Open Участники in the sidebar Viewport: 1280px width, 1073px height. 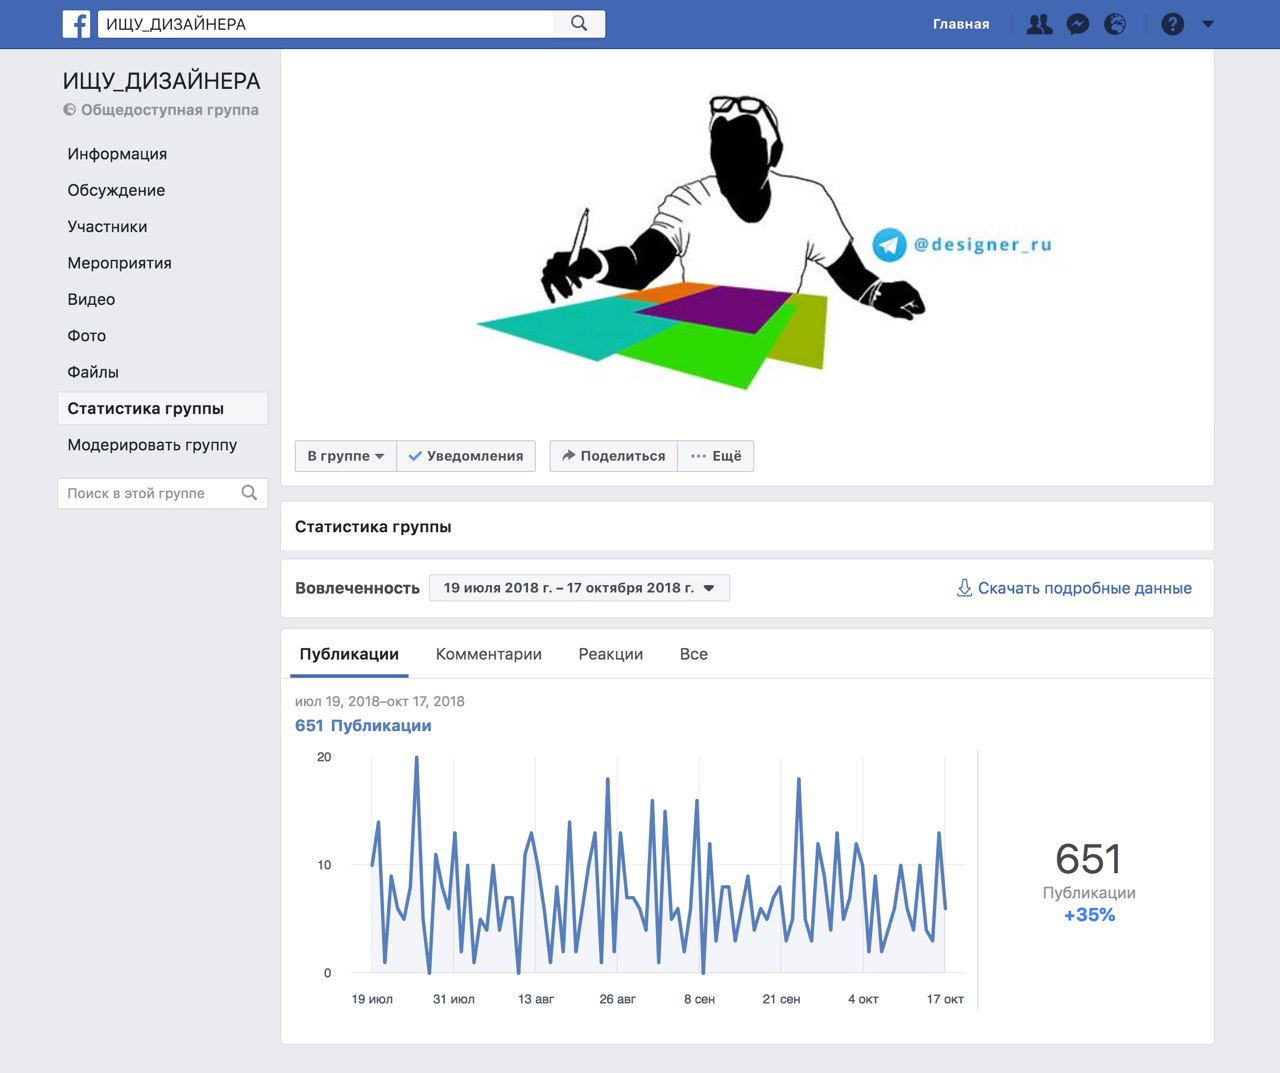coord(107,227)
